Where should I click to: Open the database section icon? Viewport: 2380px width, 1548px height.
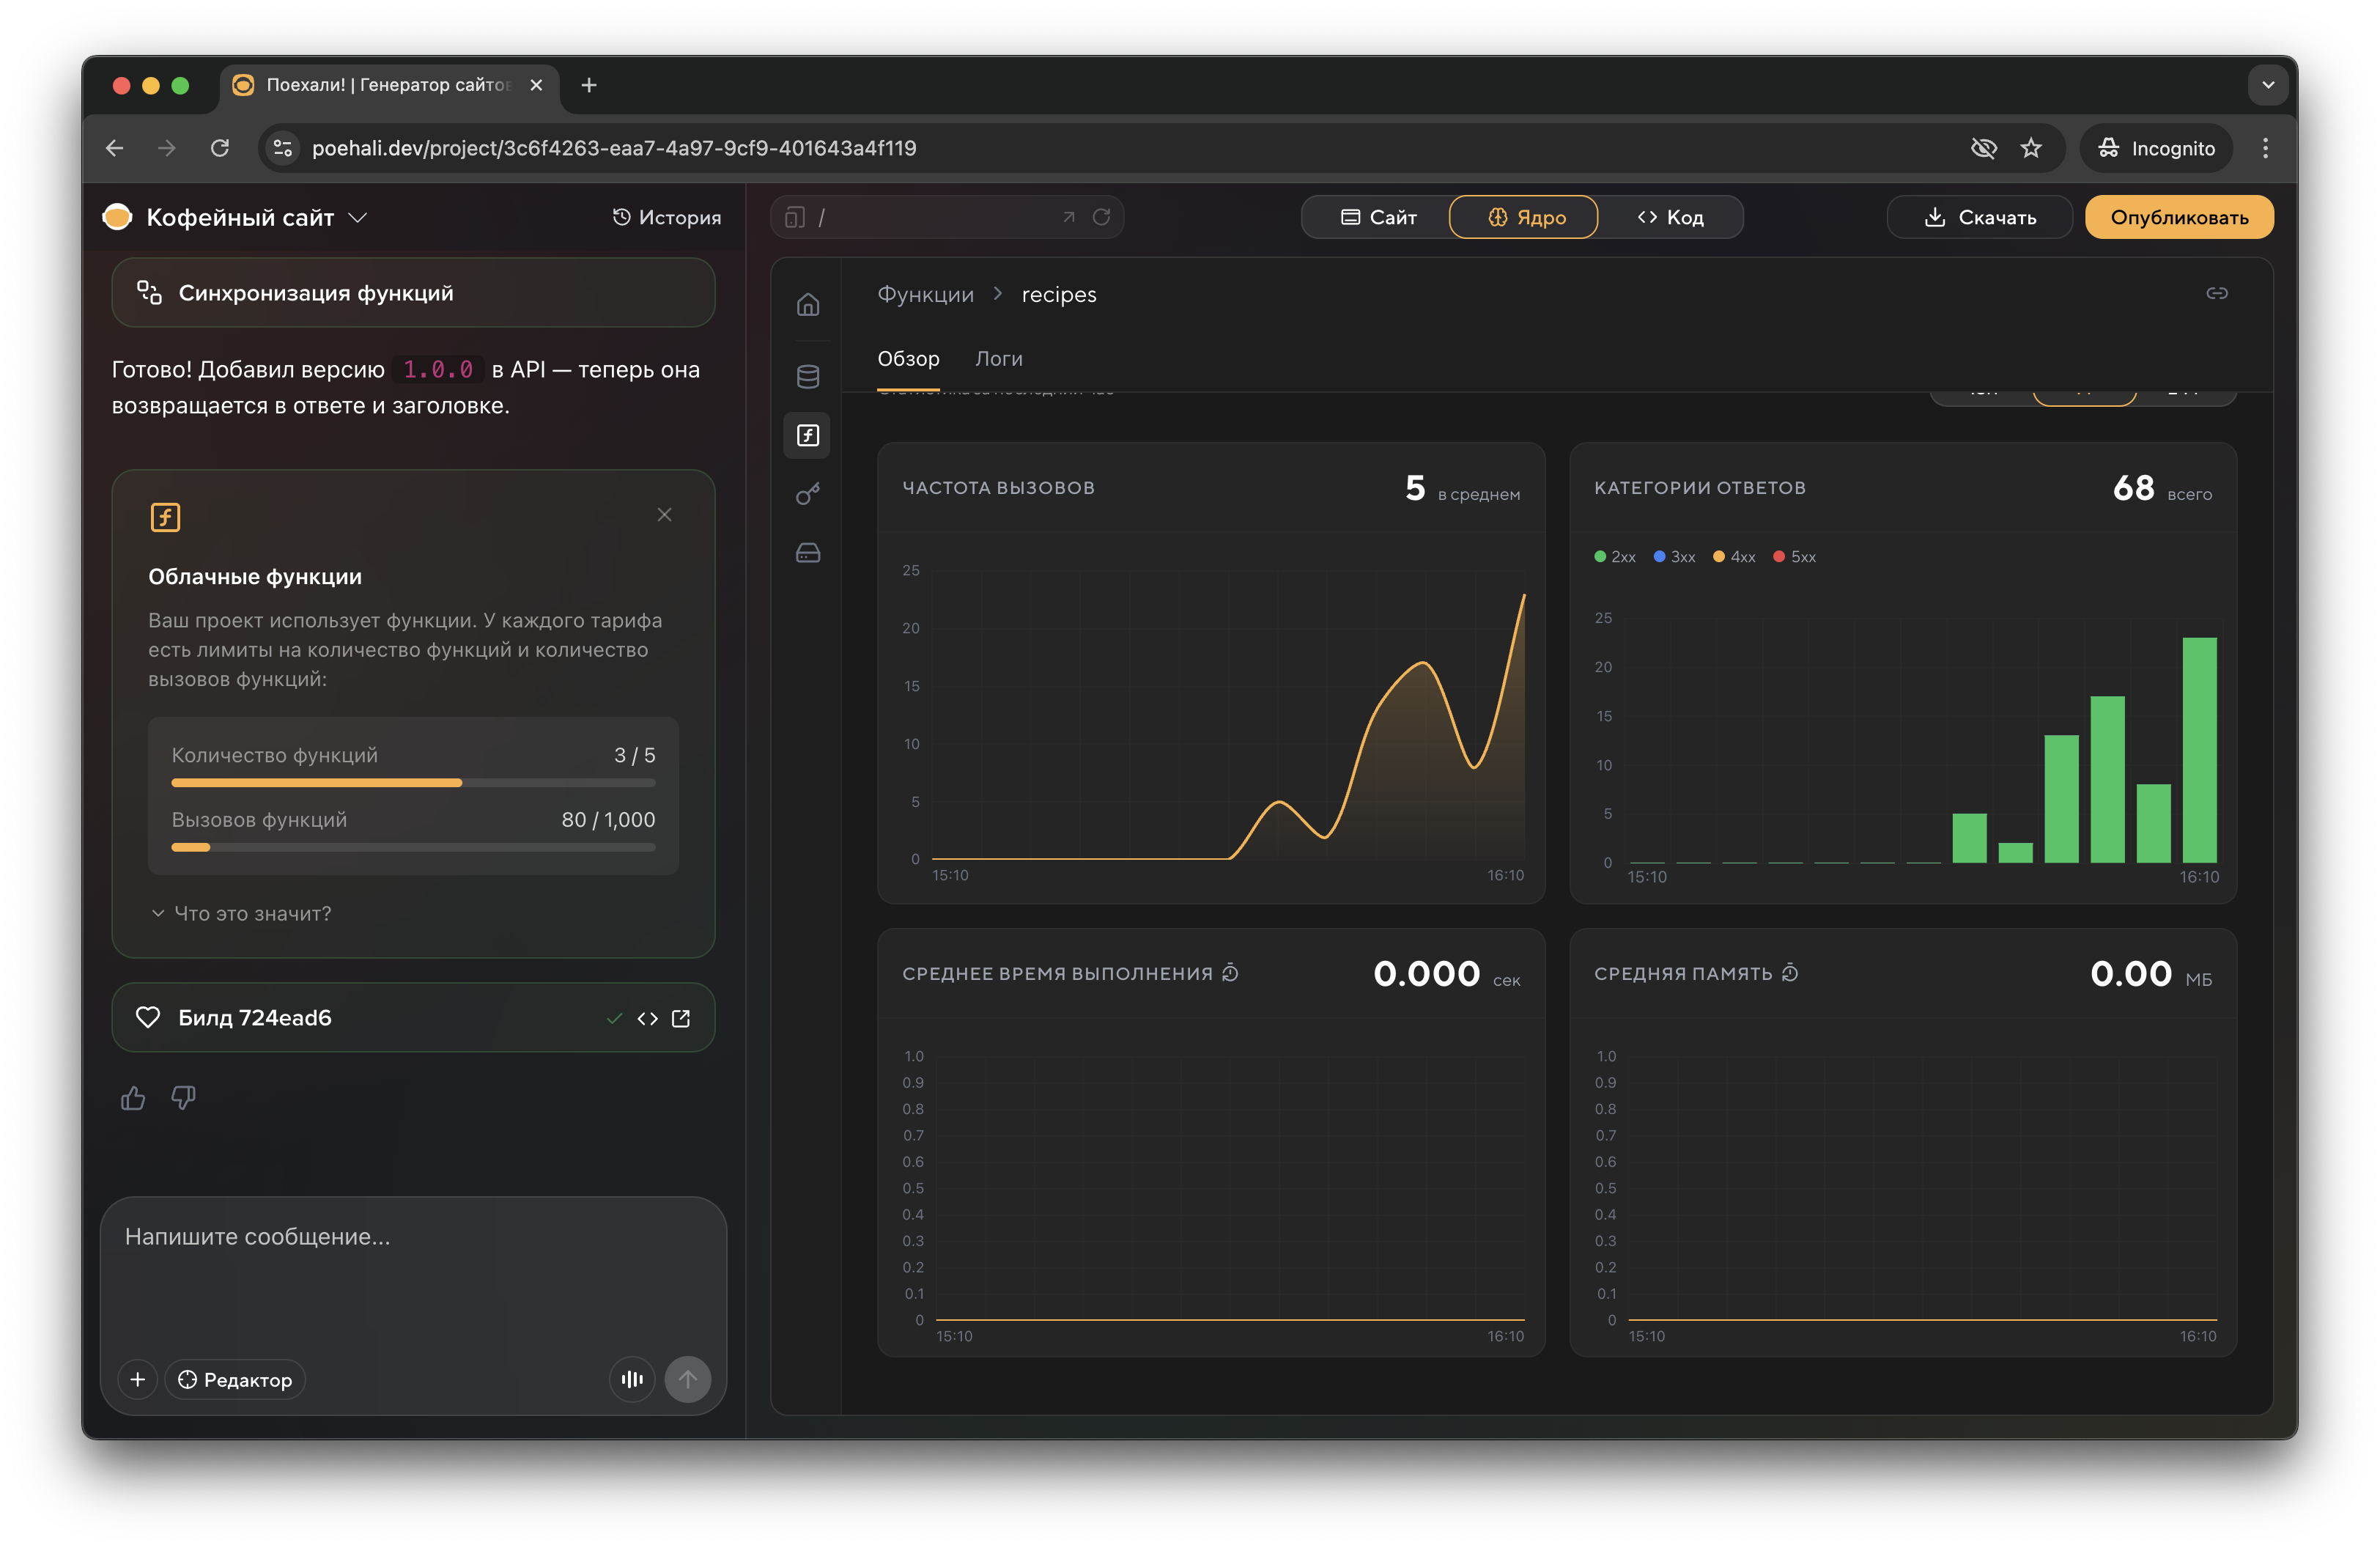808,376
